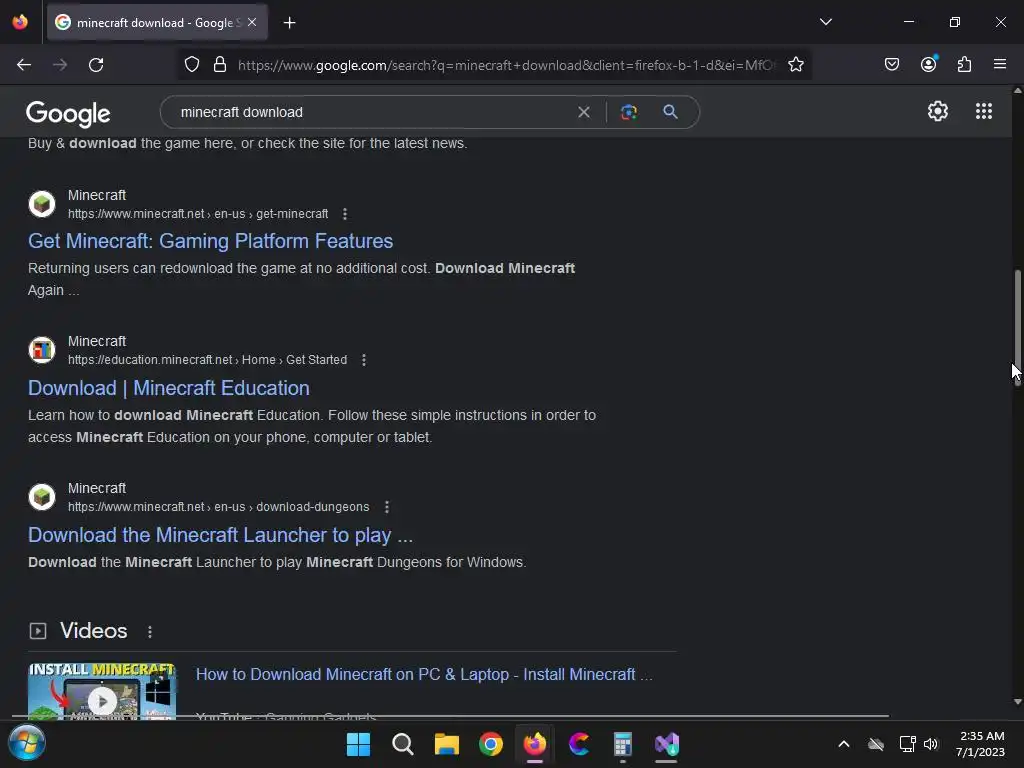This screenshot has width=1024, height=768.
Task: Open the taskbar clock and date
Action: point(980,744)
